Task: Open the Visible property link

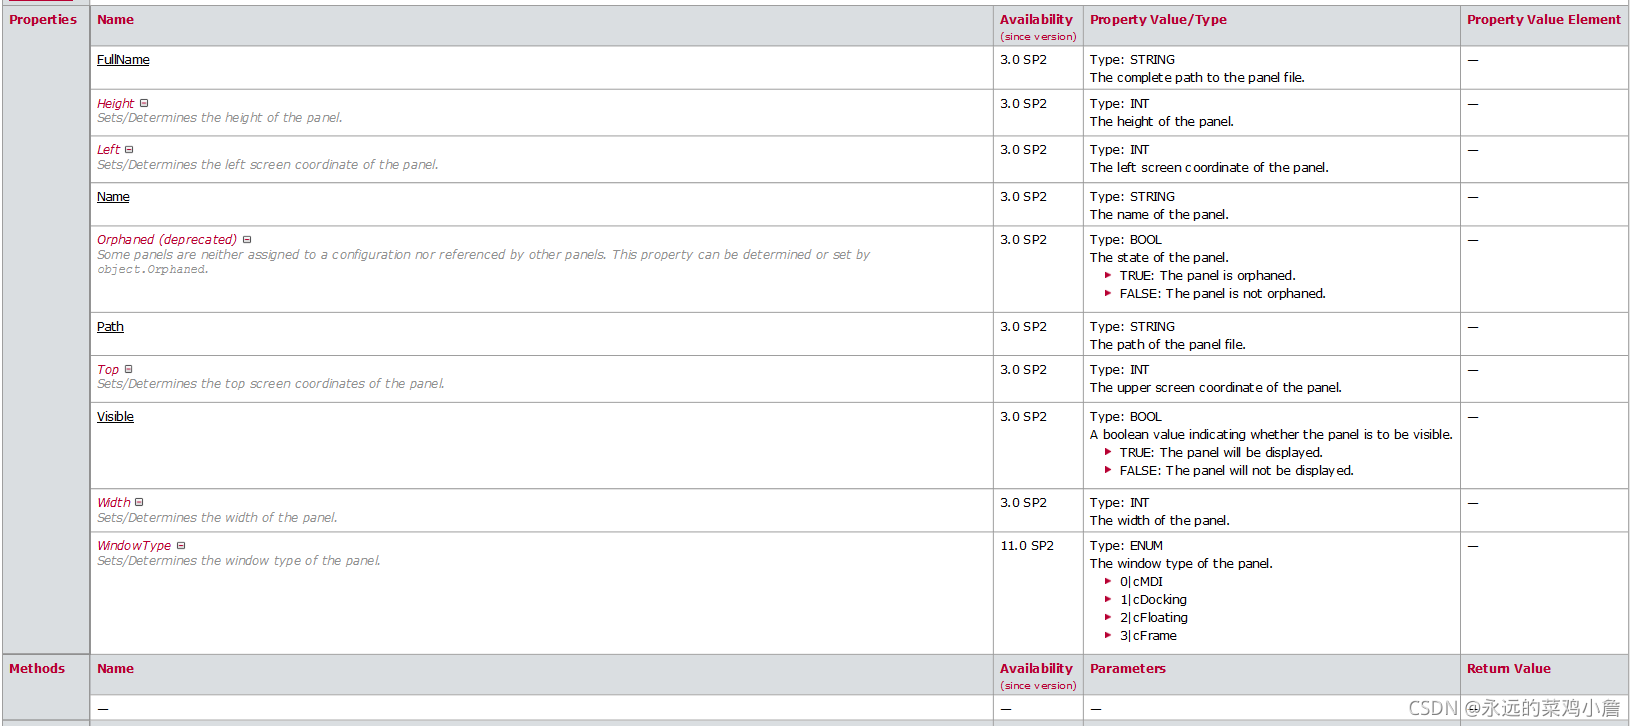Action: [115, 417]
